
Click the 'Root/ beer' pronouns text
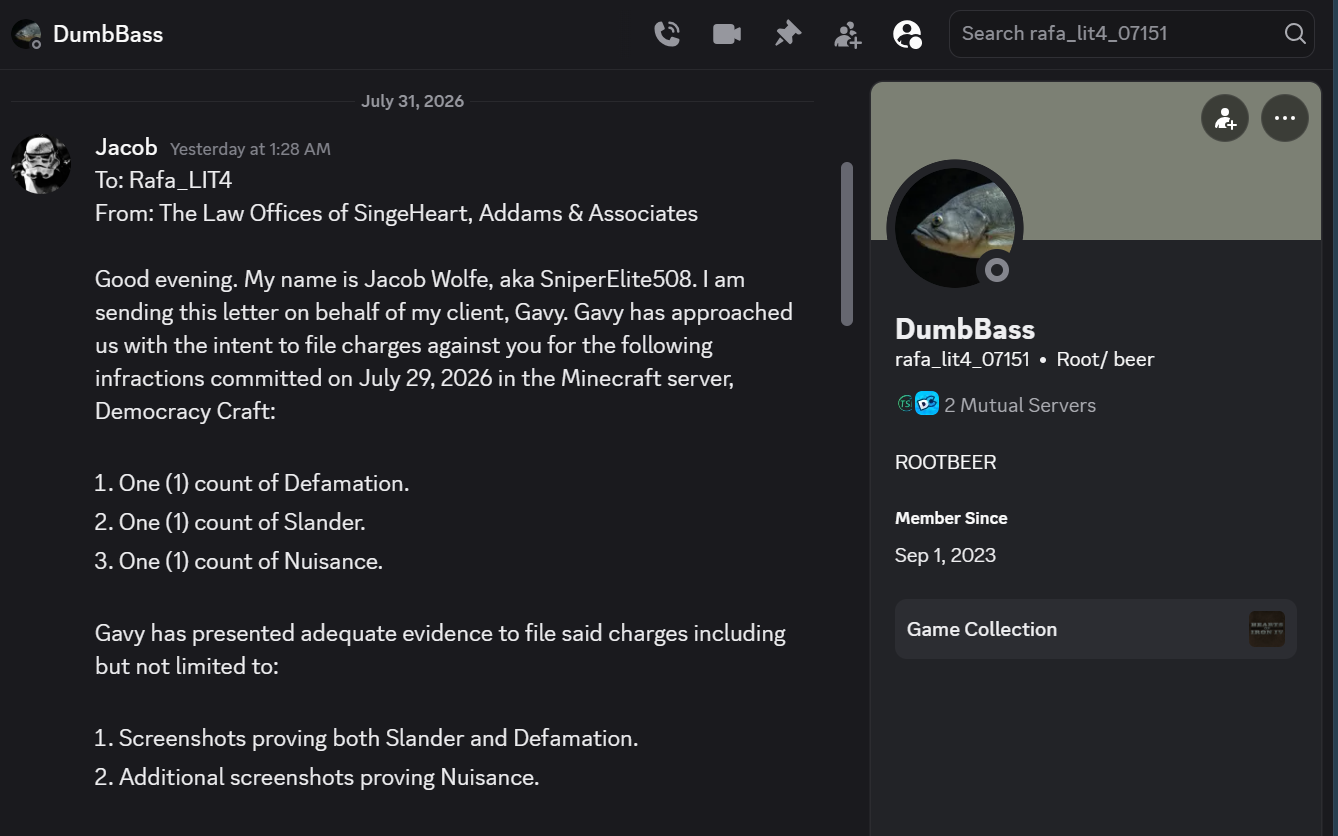[x=1105, y=359]
